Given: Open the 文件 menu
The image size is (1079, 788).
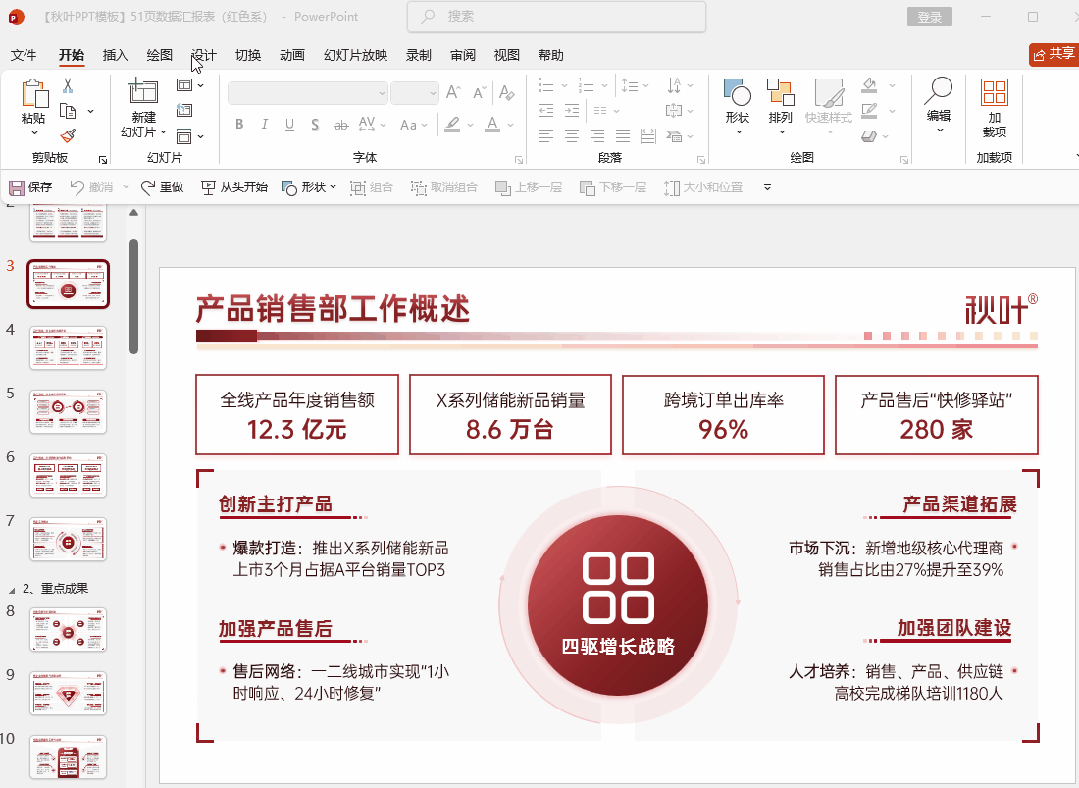Looking at the screenshot, I should 23,55.
